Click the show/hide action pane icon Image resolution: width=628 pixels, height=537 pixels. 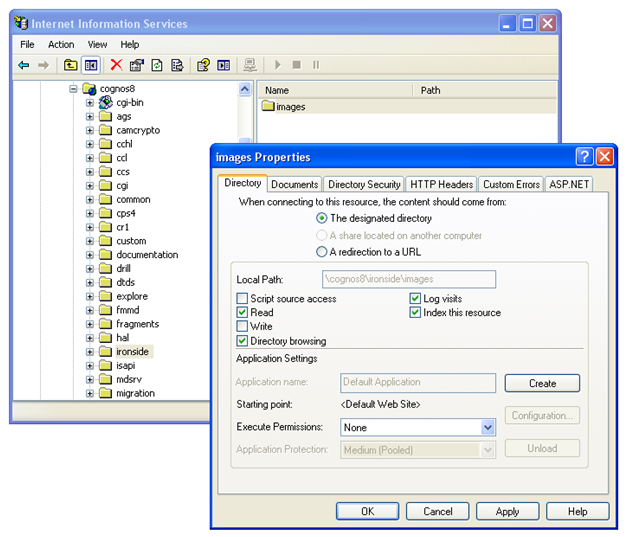[x=223, y=65]
